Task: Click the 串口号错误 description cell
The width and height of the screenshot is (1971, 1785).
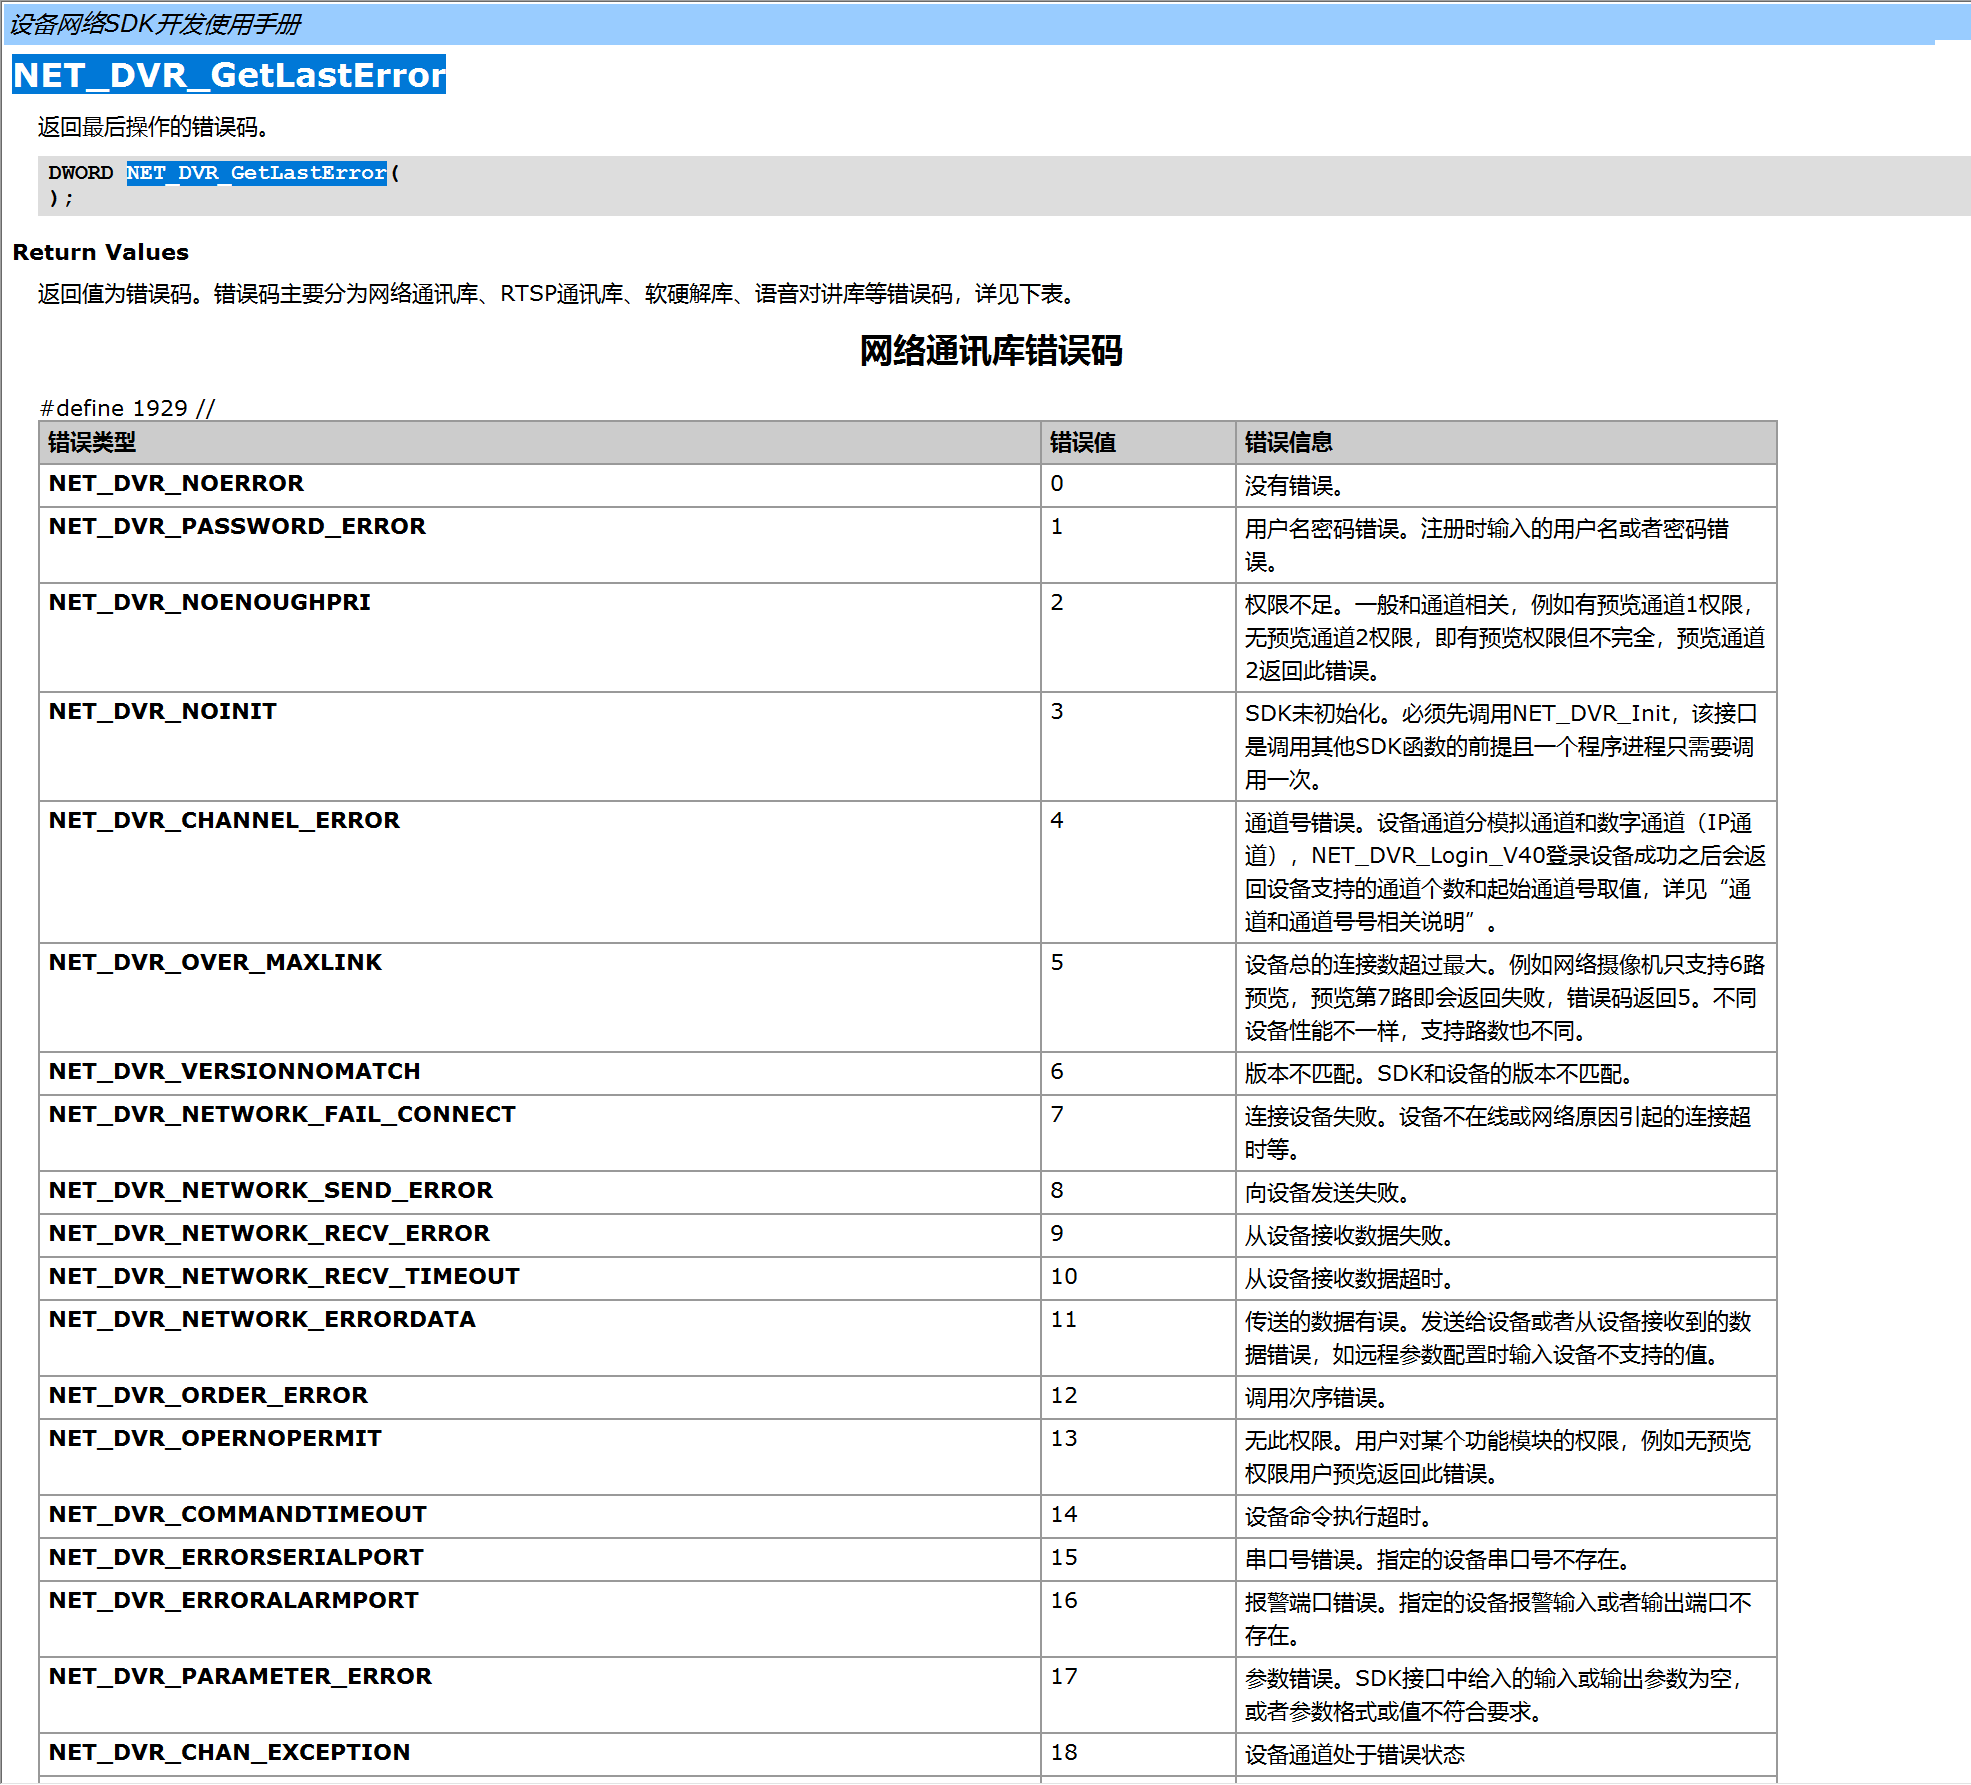Action: pos(1506,1559)
